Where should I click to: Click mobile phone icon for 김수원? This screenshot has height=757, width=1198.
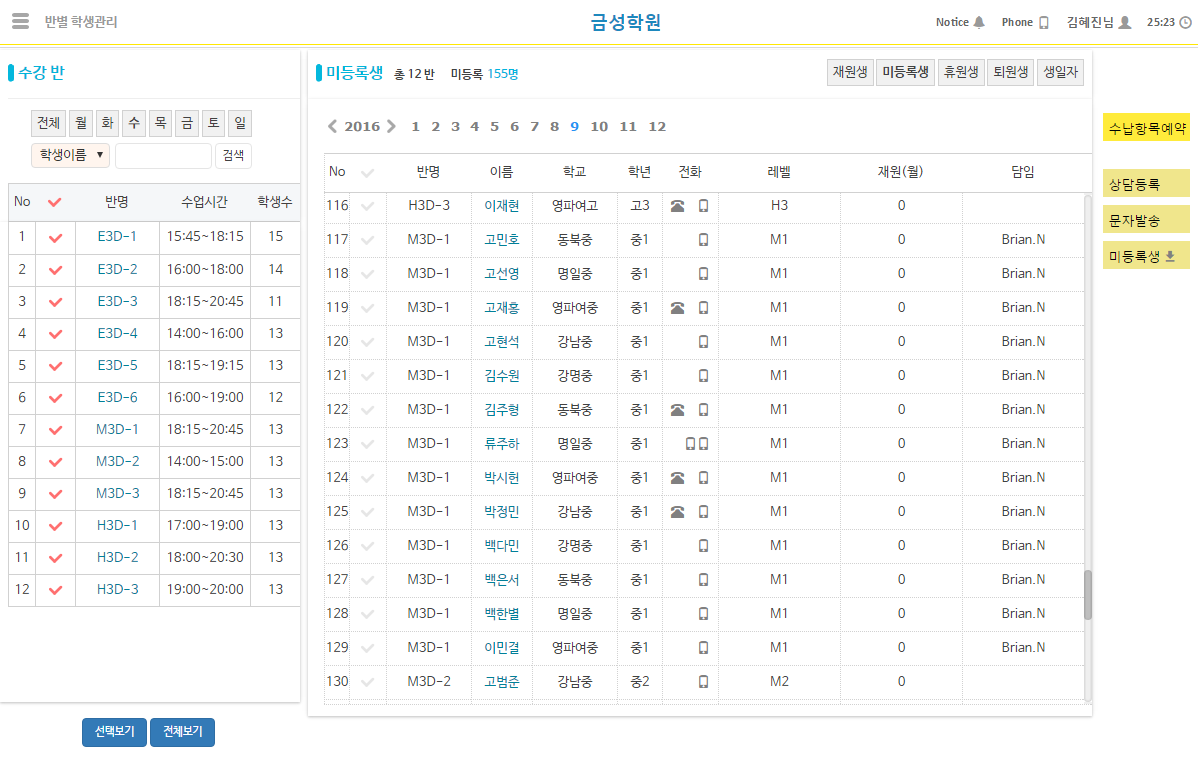704,376
